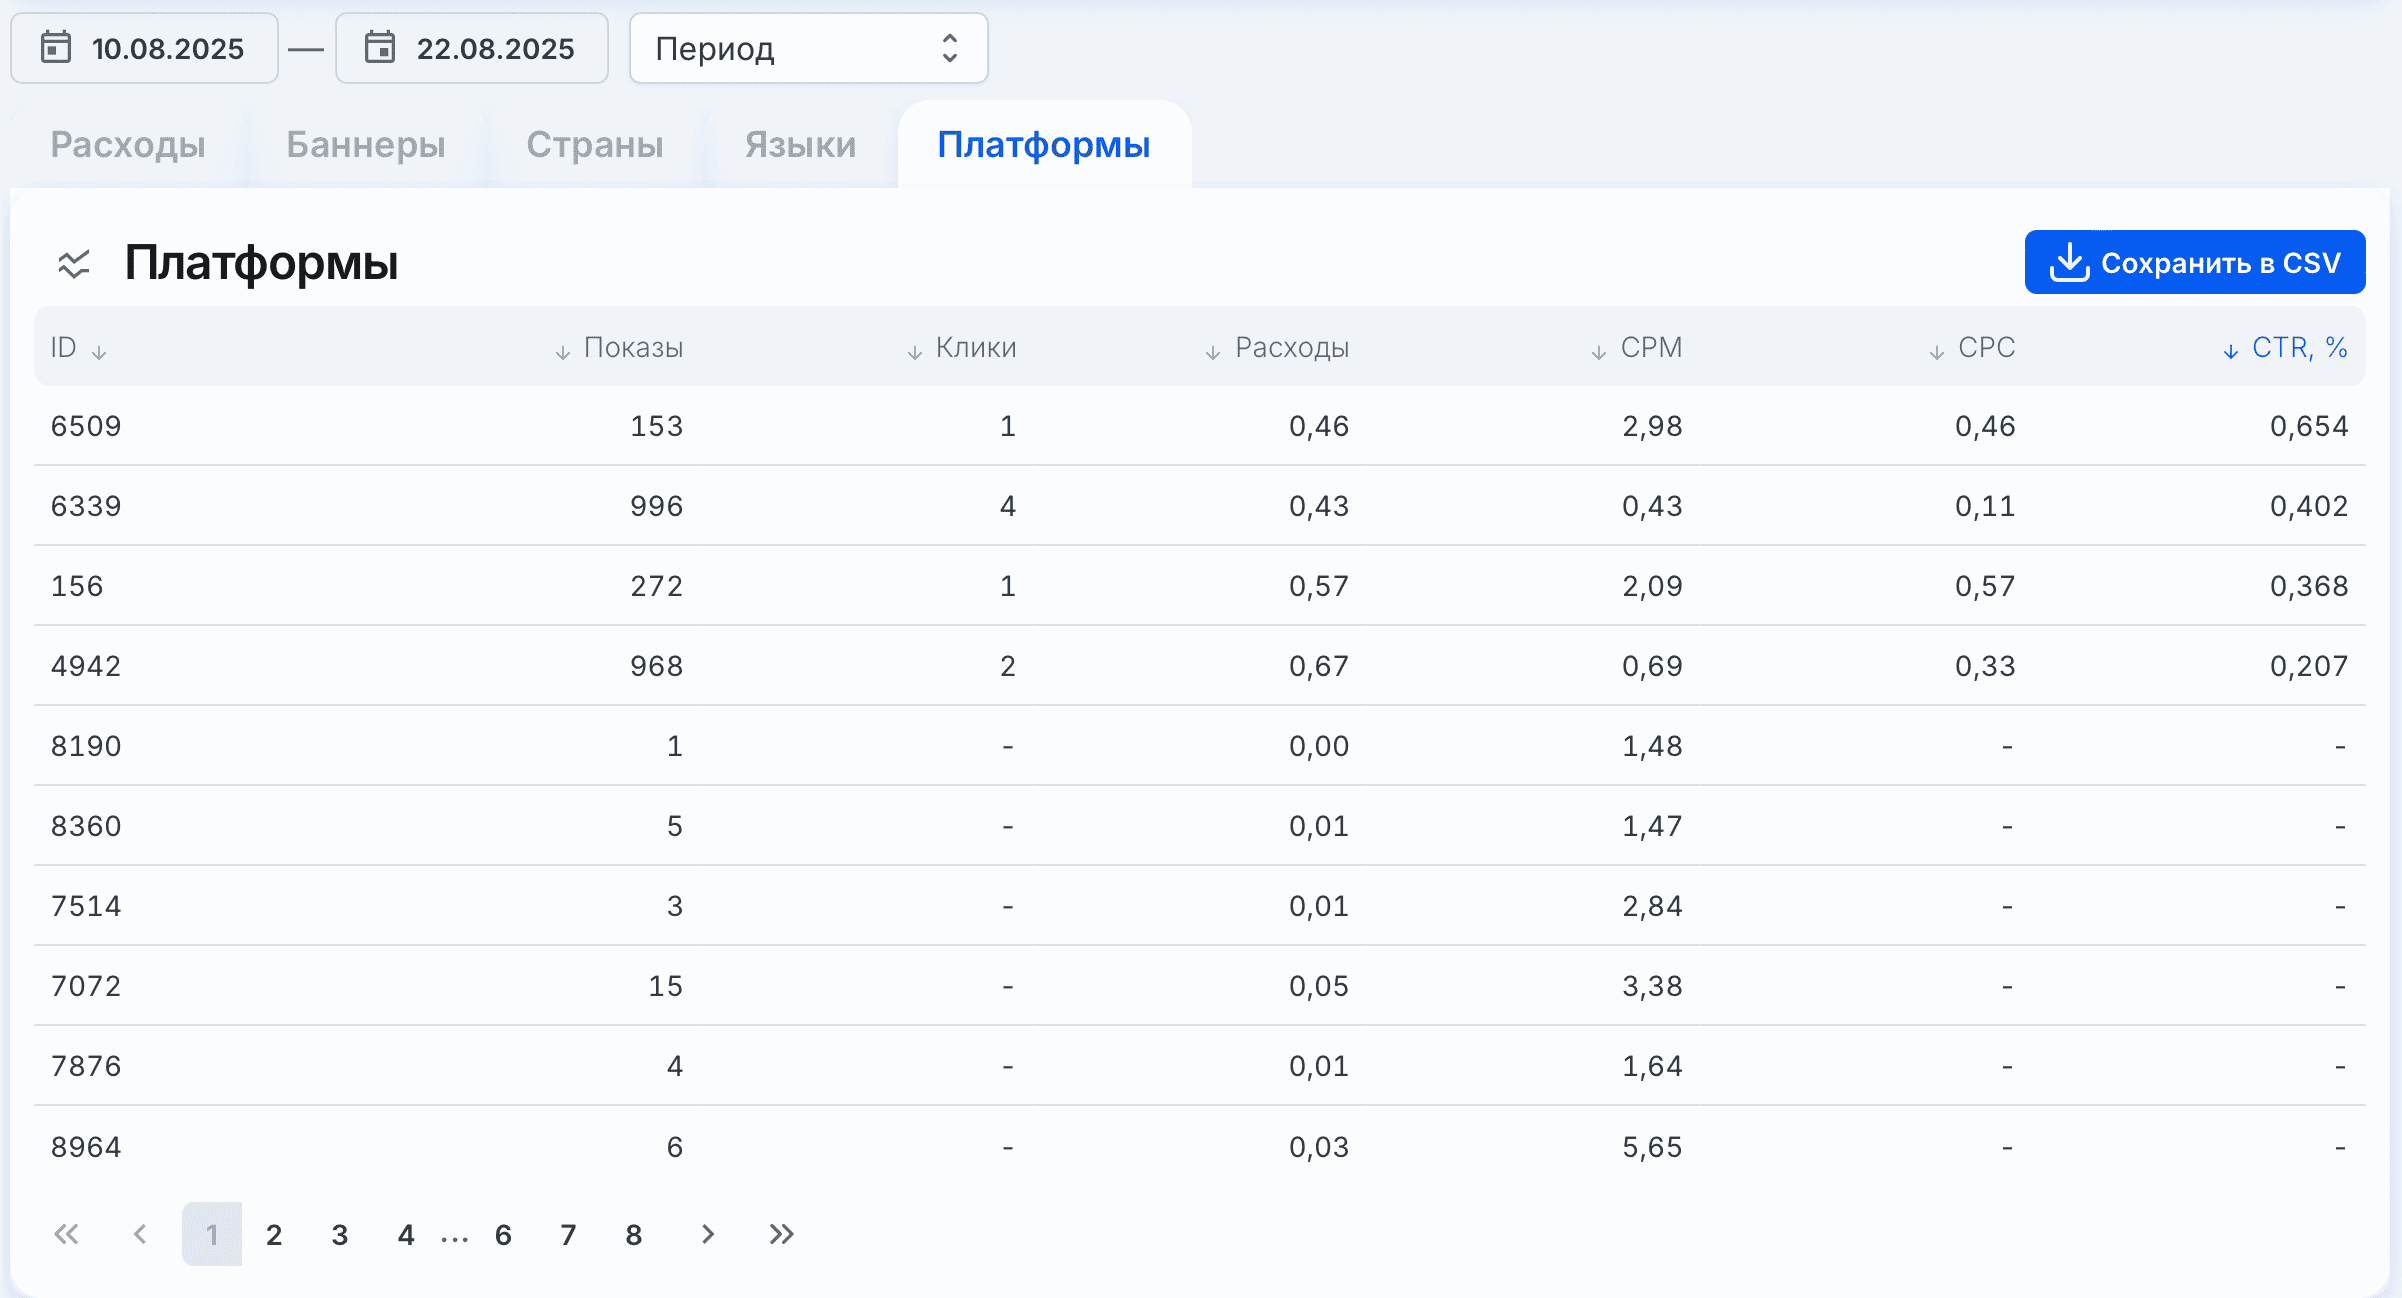The image size is (2402, 1298).
Task: Click platform ID 7072
Action: (86, 986)
